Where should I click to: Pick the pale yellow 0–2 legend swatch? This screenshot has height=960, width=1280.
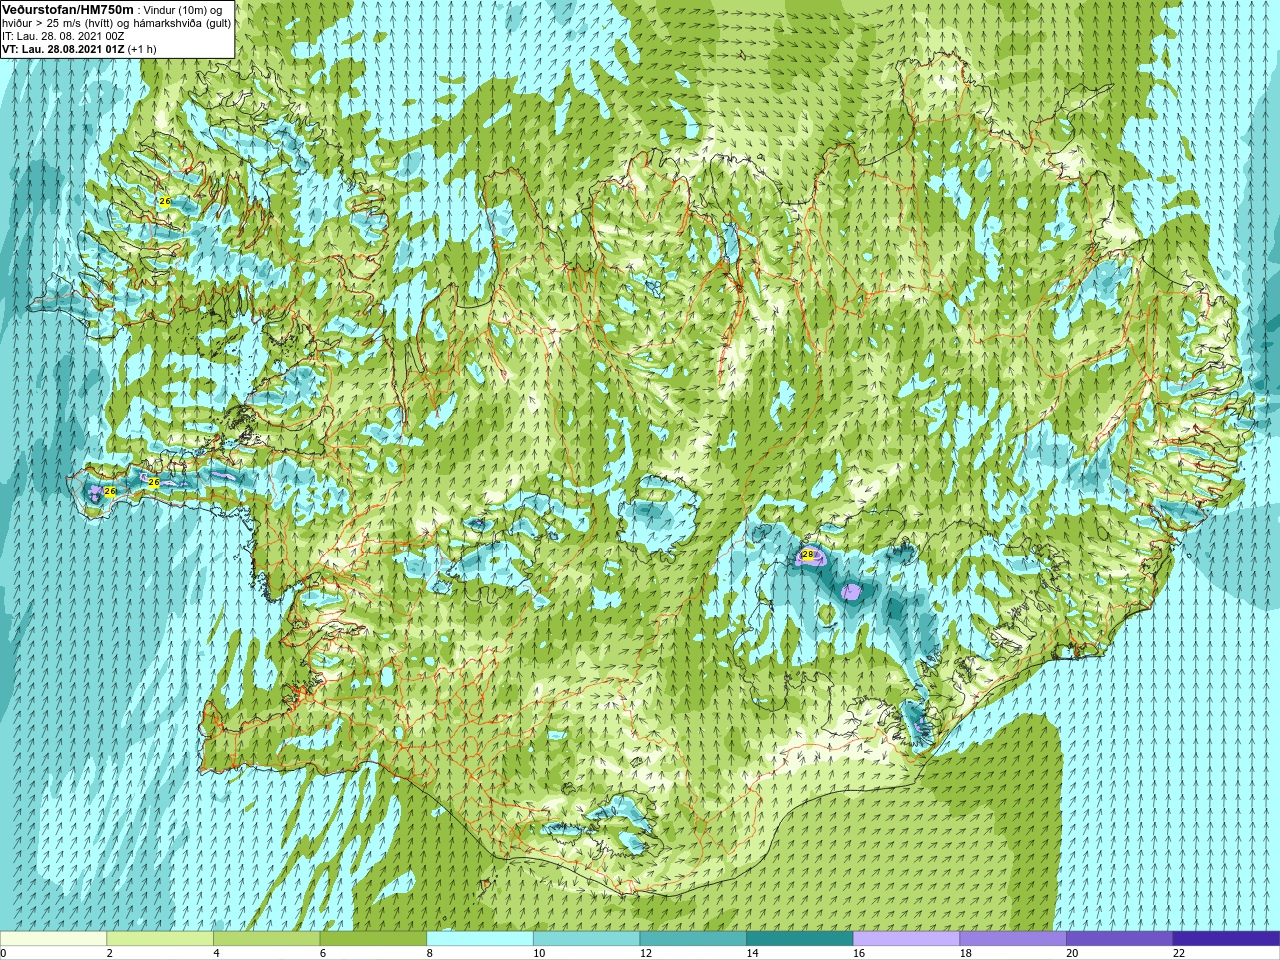coord(53,939)
